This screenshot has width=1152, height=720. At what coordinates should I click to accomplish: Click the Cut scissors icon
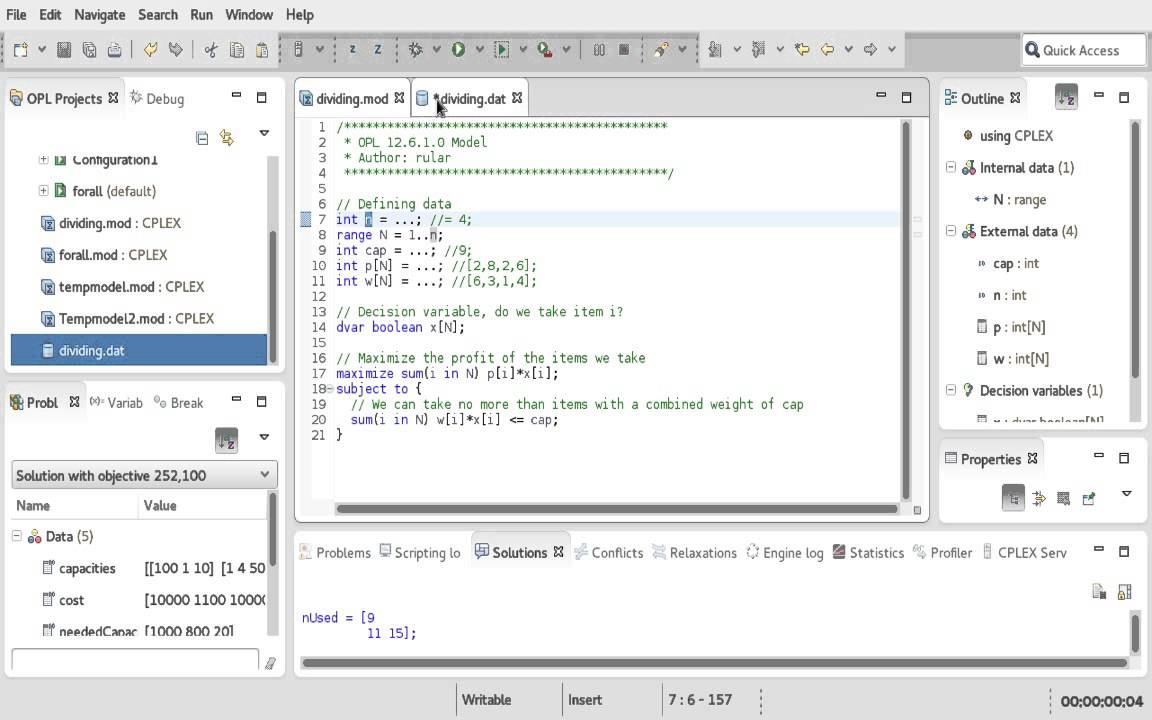tap(211, 50)
